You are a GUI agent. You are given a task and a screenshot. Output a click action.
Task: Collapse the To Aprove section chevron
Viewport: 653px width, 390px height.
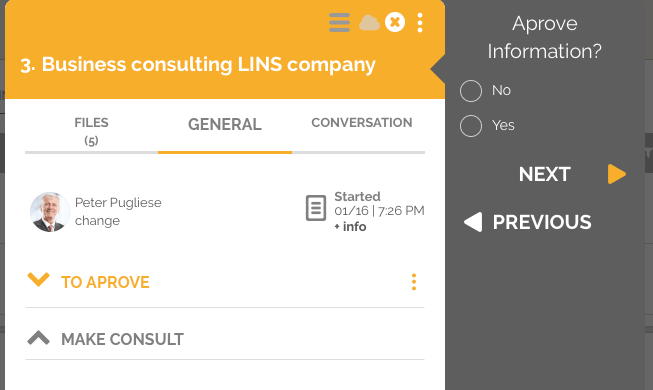pyautogui.click(x=38, y=280)
